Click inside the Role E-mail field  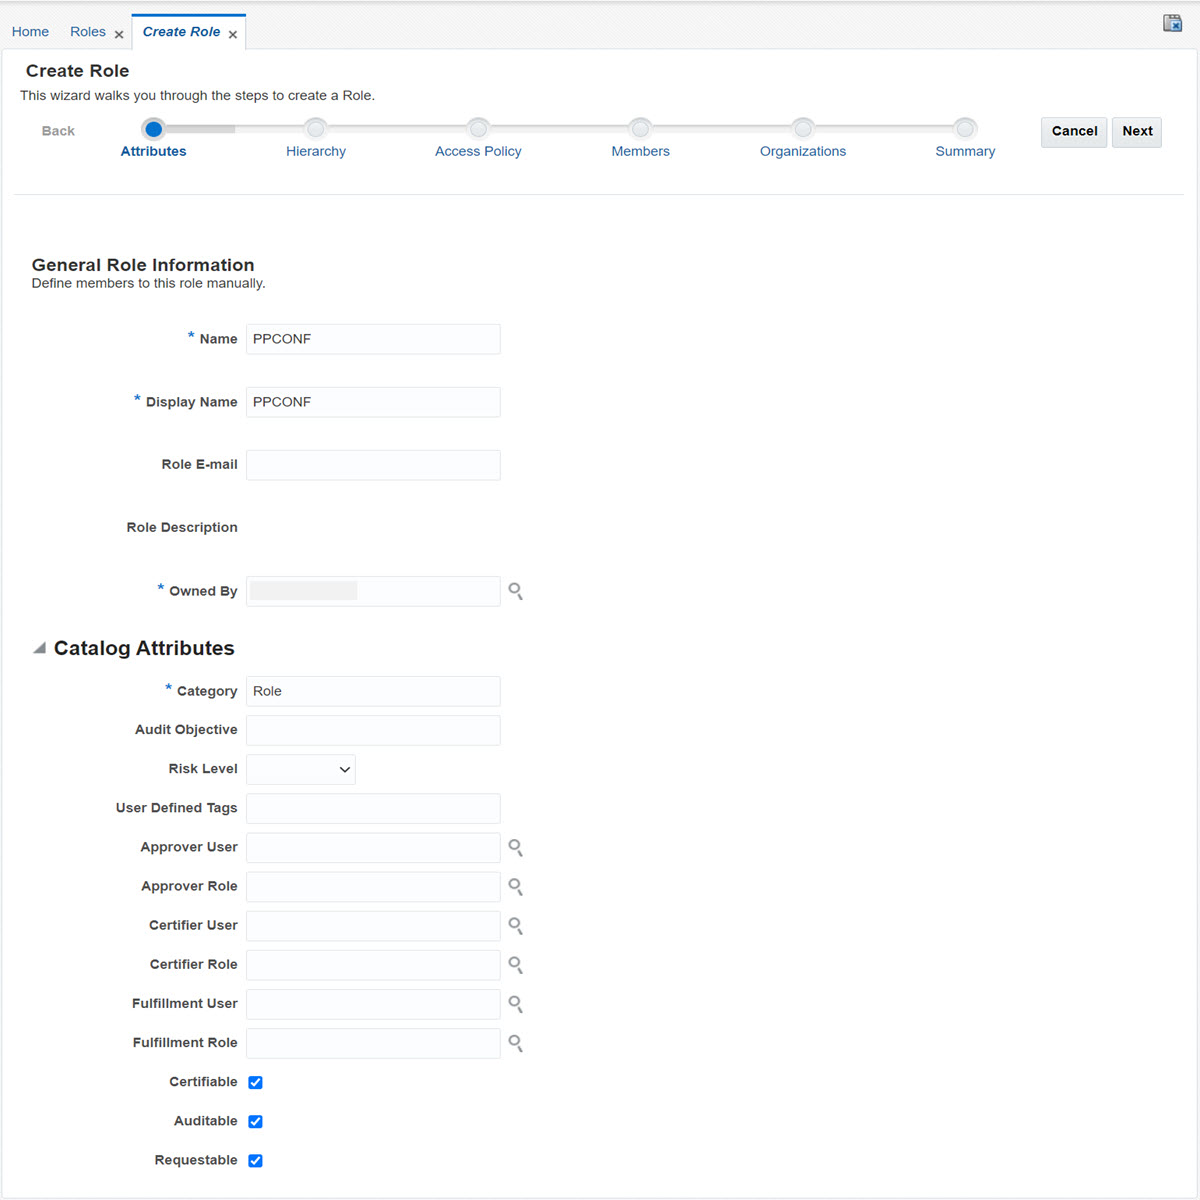click(x=372, y=464)
